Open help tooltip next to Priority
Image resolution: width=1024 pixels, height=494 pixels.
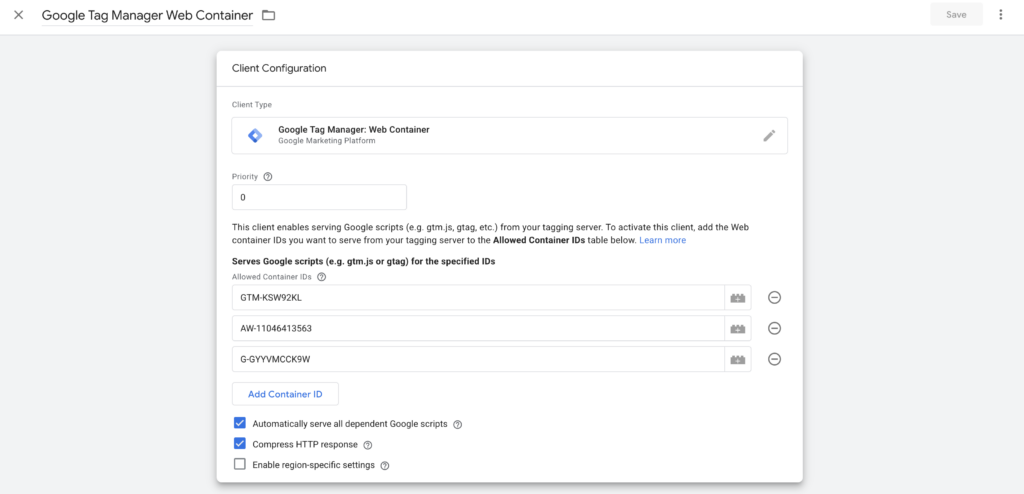click(268, 176)
